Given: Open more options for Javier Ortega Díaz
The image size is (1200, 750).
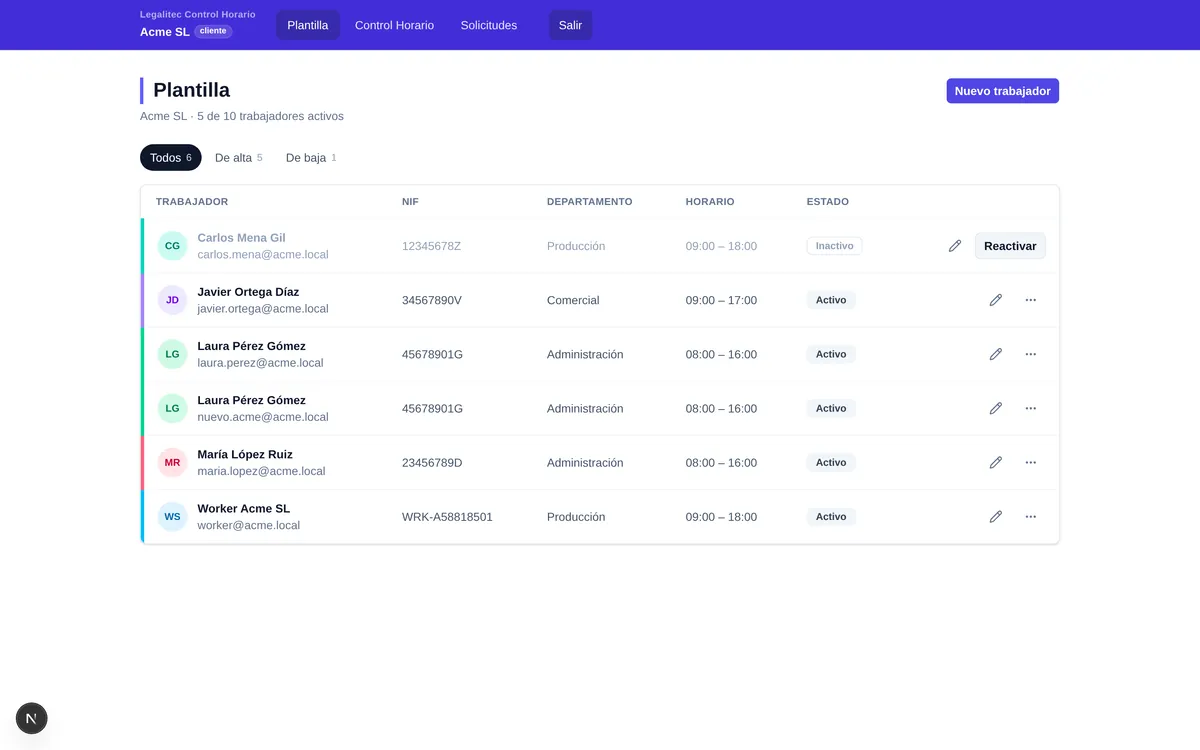Looking at the screenshot, I should [1031, 300].
